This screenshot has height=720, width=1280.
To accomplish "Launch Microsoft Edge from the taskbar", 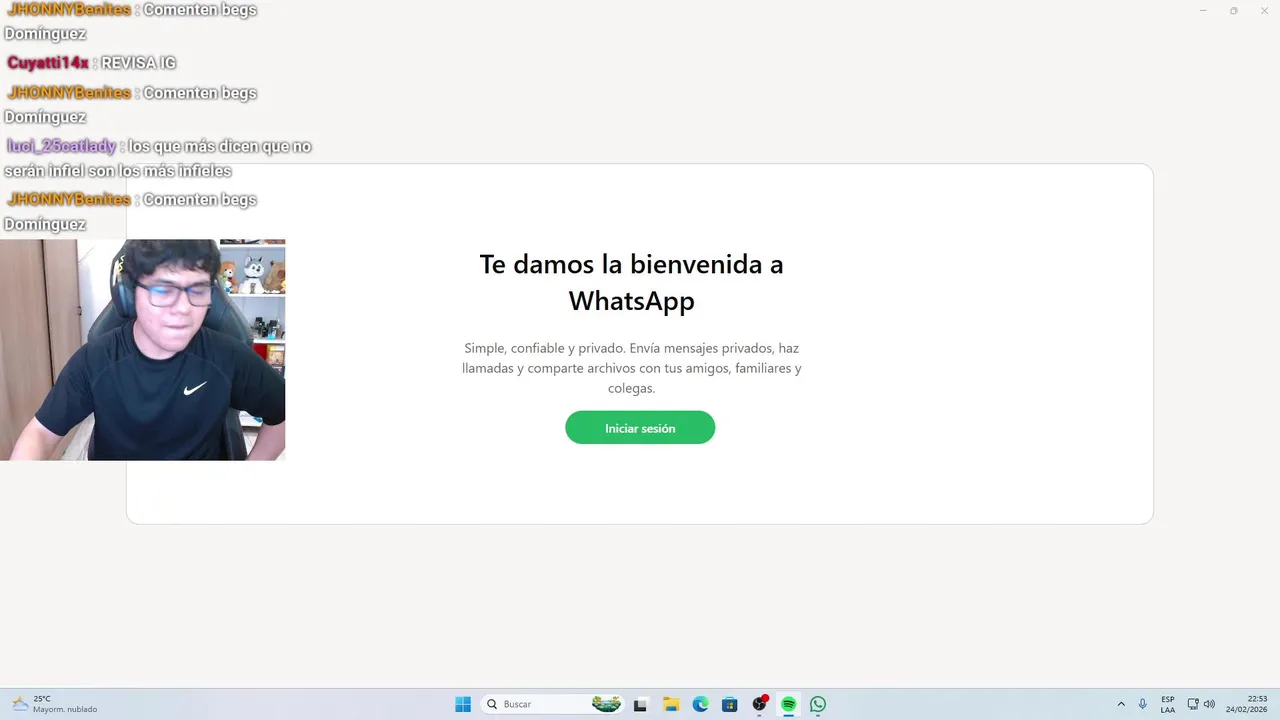I will 701,704.
